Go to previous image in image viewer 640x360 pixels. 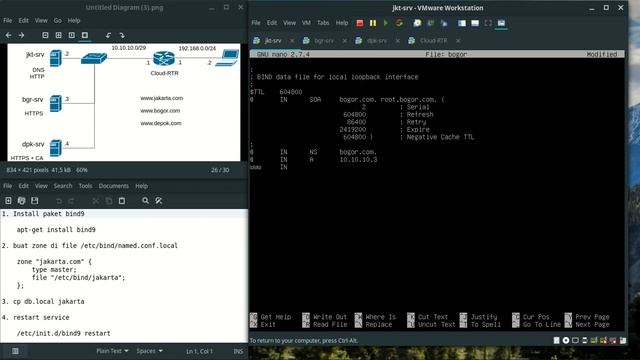click(9, 36)
